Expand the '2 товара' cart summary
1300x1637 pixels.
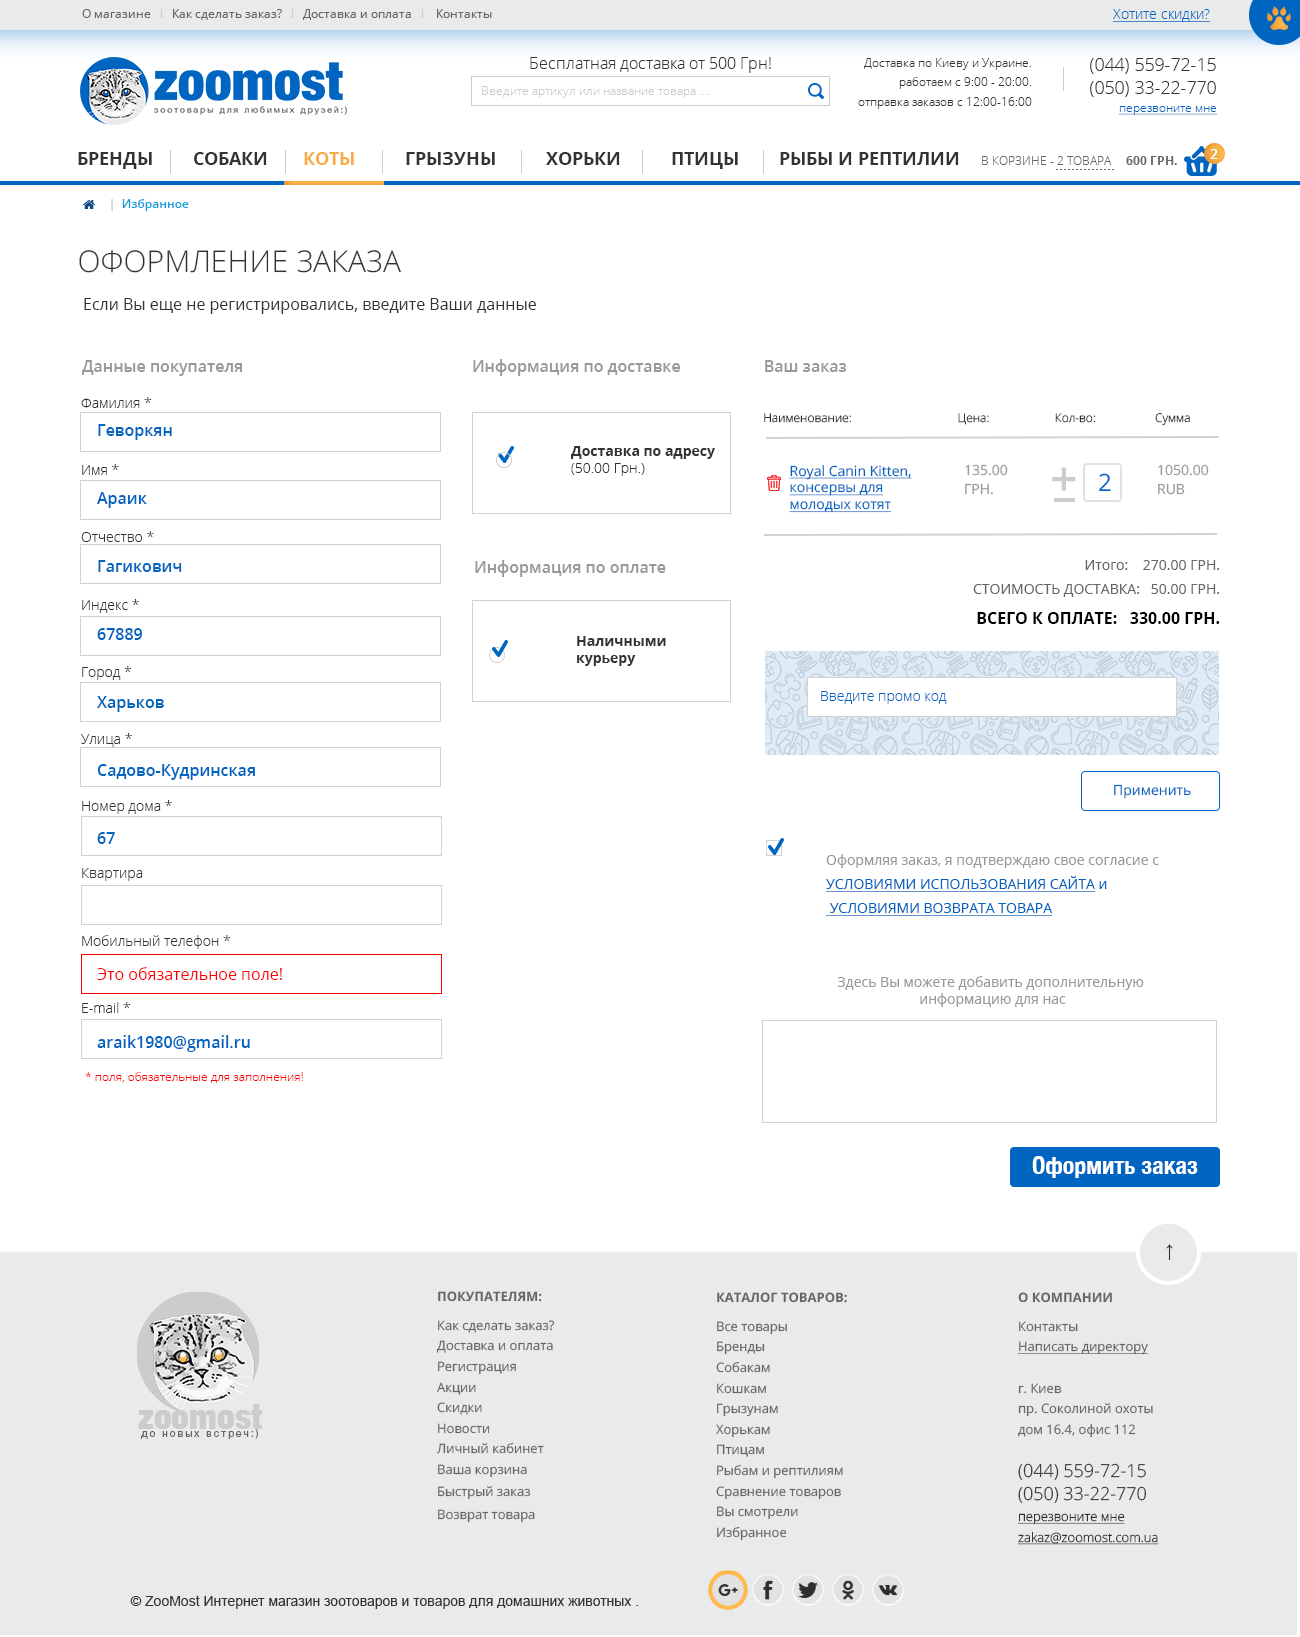(x=1084, y=161)
